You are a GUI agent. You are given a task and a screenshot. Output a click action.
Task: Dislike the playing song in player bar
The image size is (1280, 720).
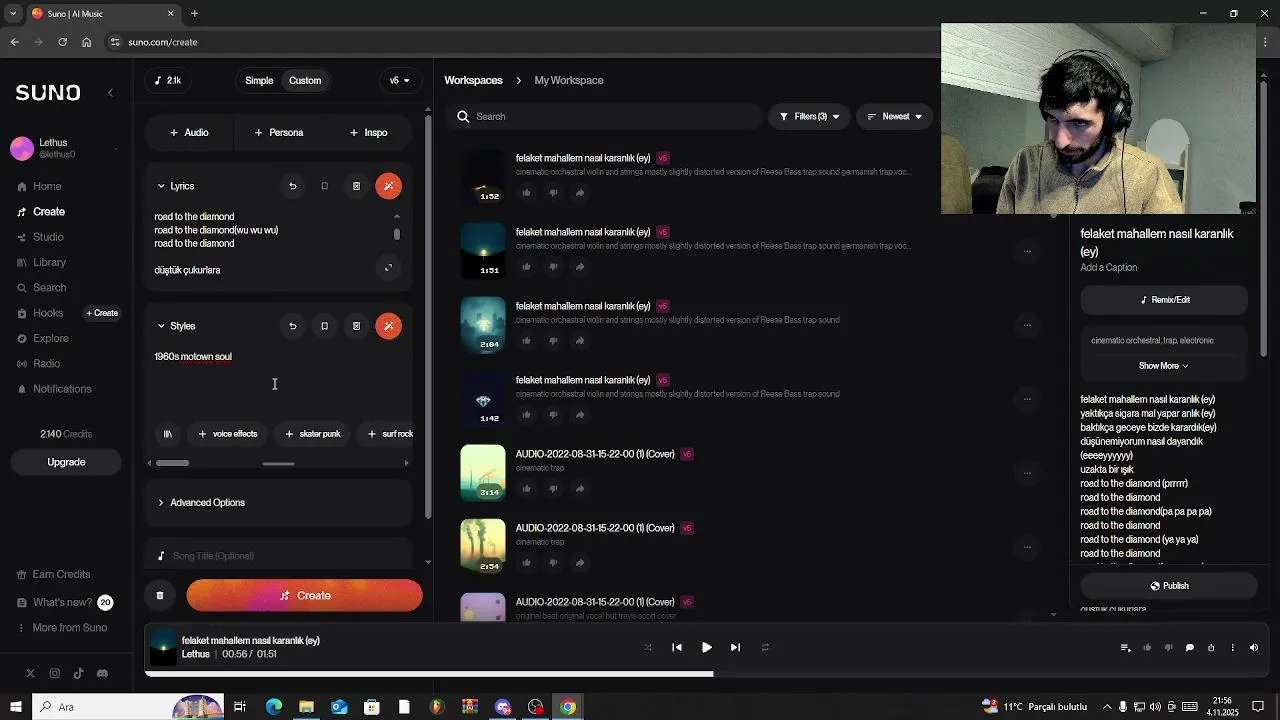[x=1168, y=647]
